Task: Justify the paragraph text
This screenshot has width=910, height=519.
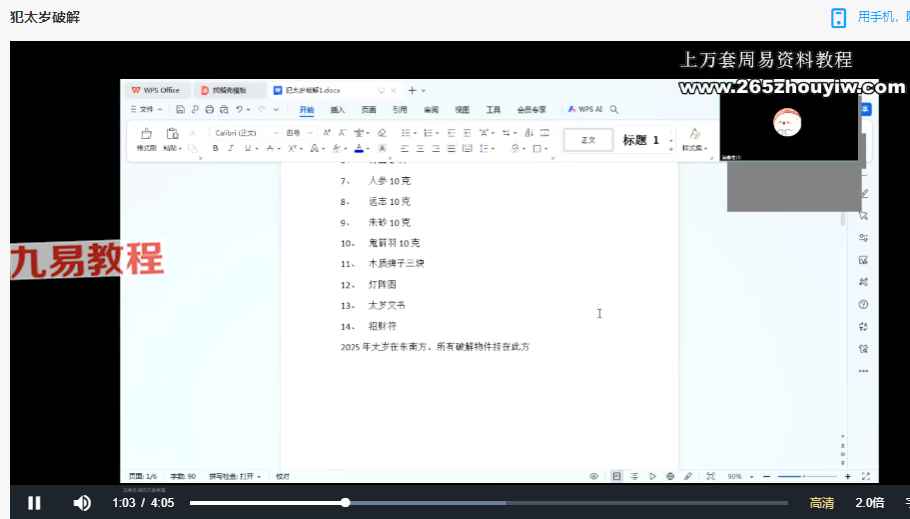Action: click(x=452, y=149)
